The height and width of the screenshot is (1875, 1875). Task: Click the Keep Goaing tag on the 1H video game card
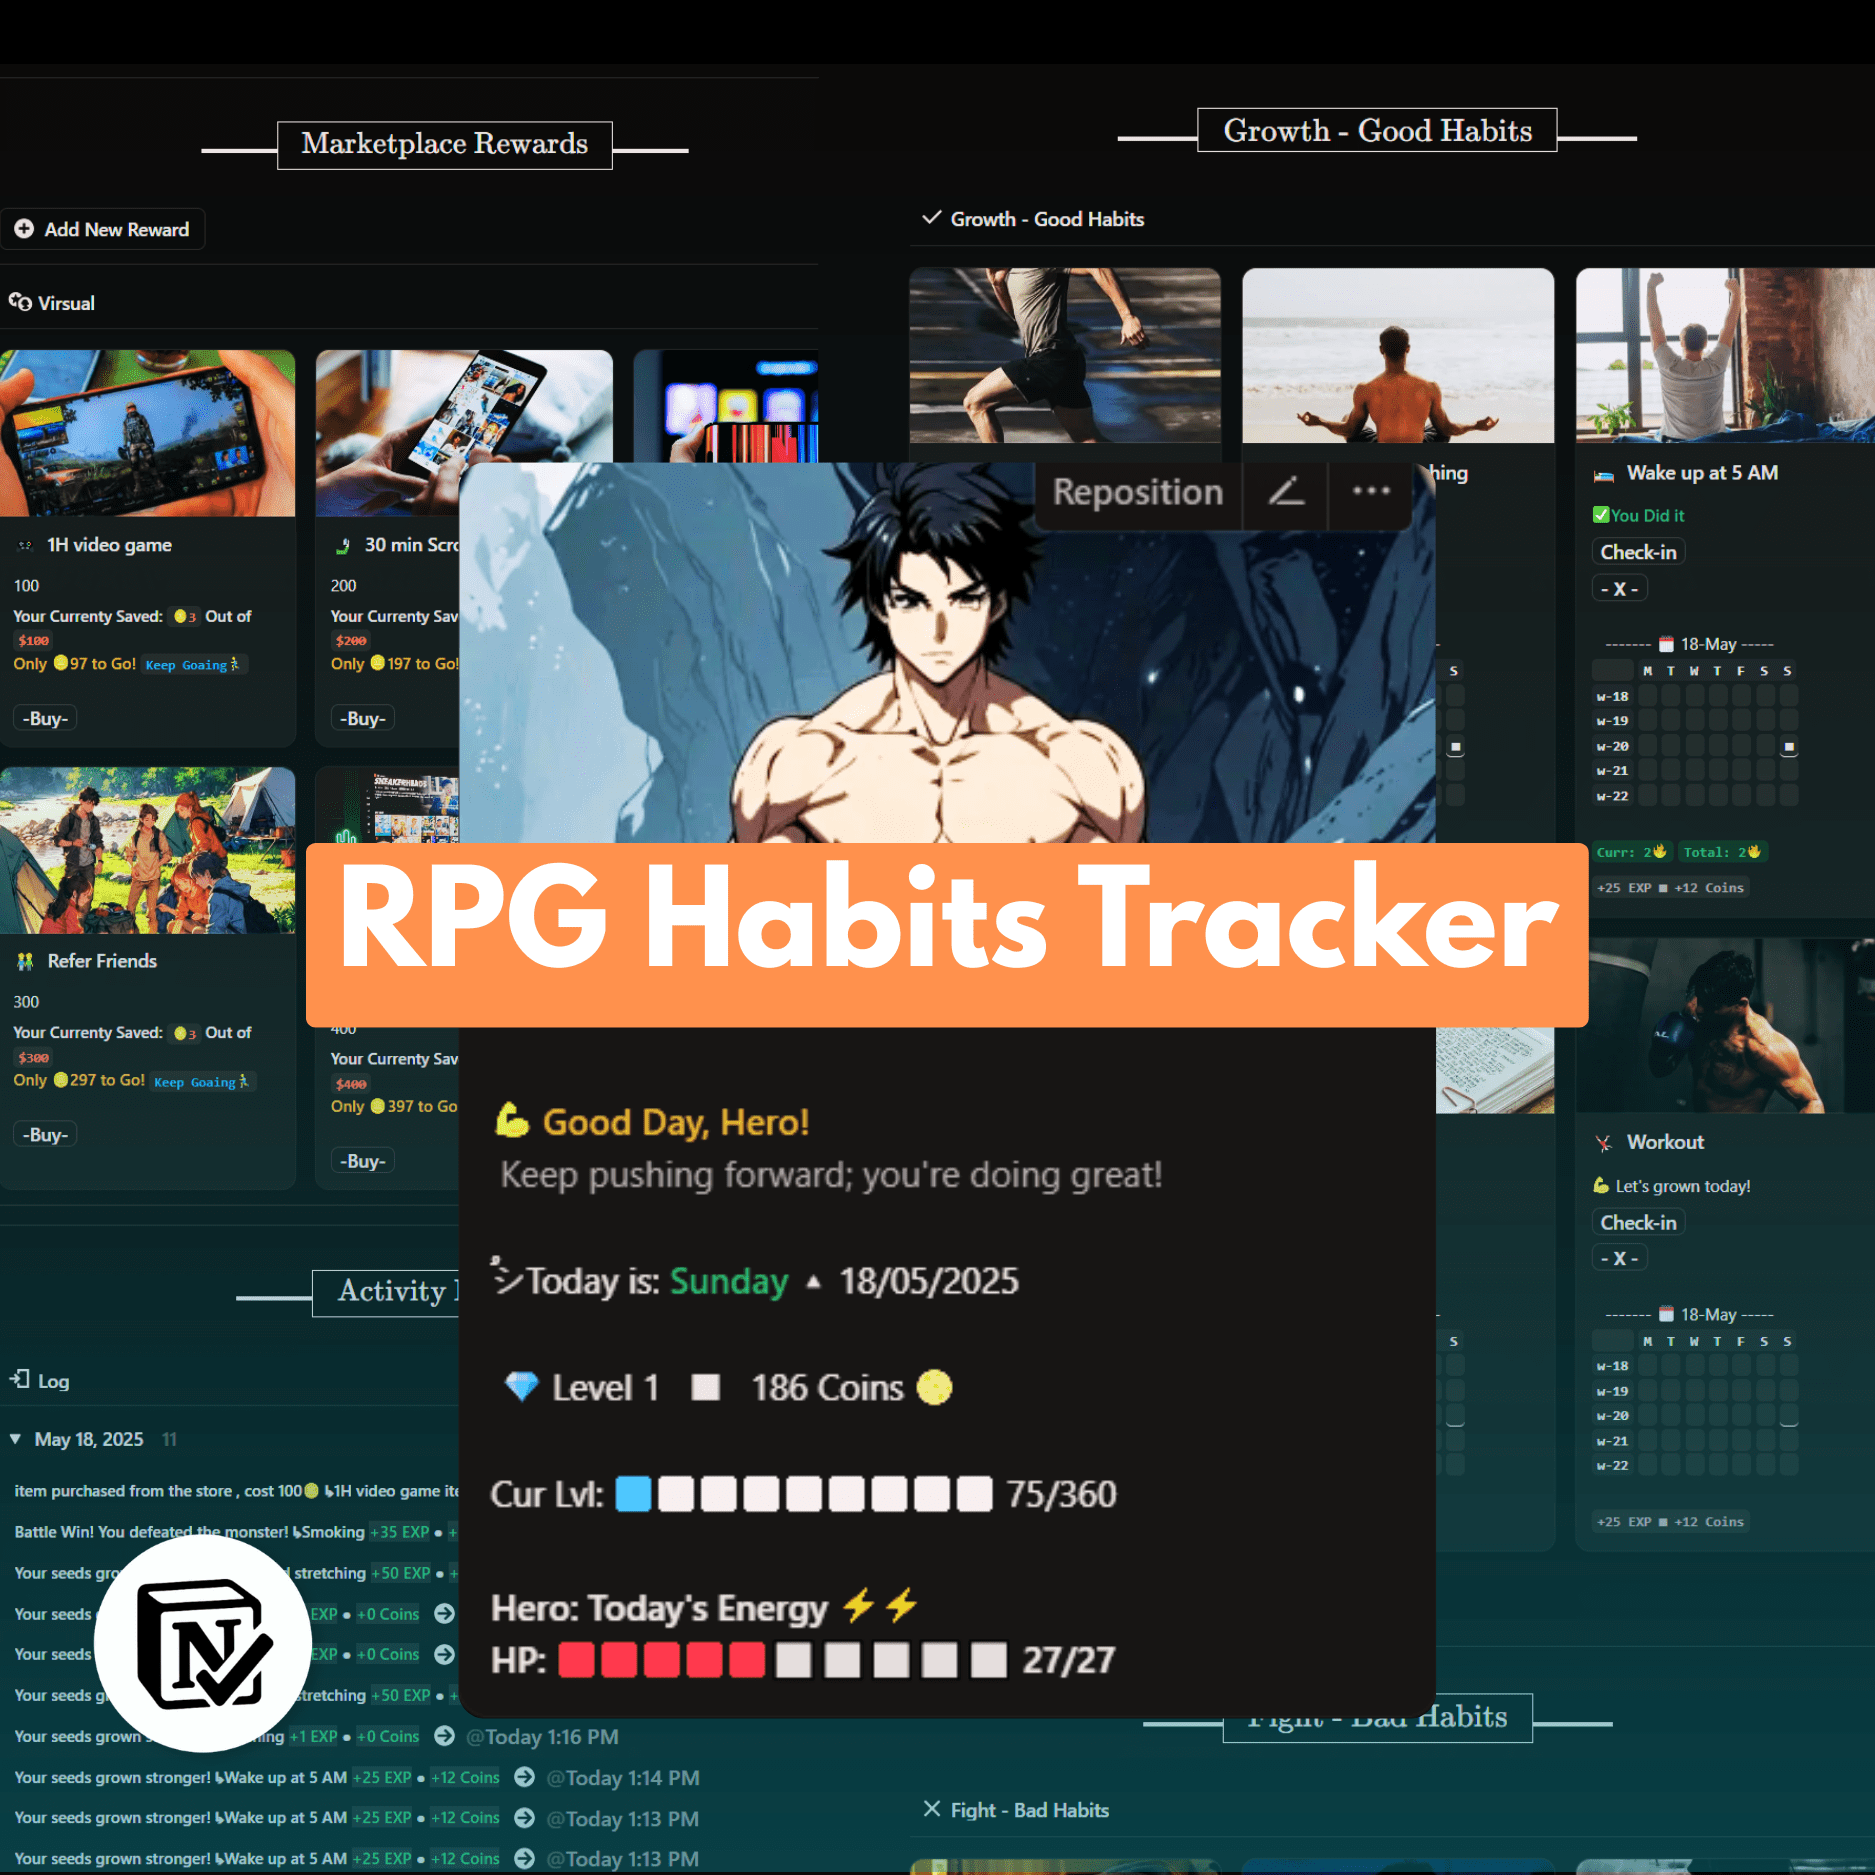193,665
